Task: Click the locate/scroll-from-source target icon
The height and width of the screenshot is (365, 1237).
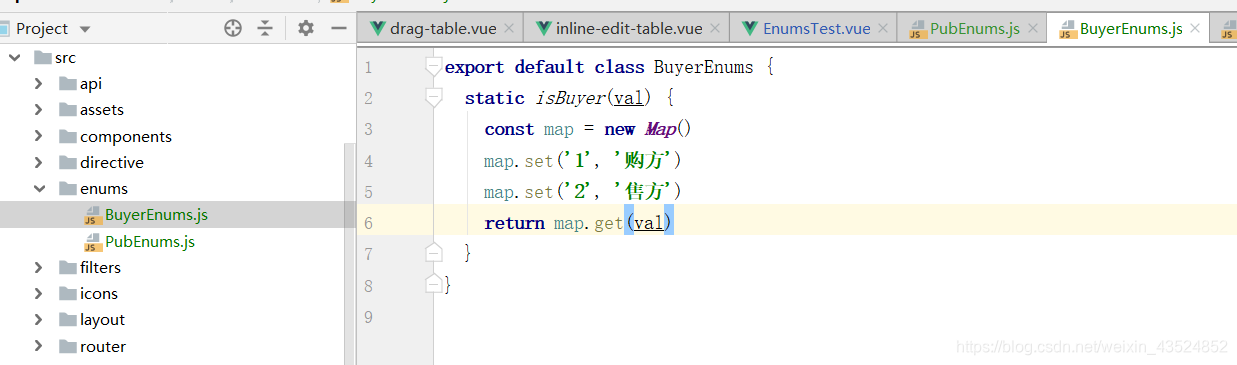Action: point(233,29)
